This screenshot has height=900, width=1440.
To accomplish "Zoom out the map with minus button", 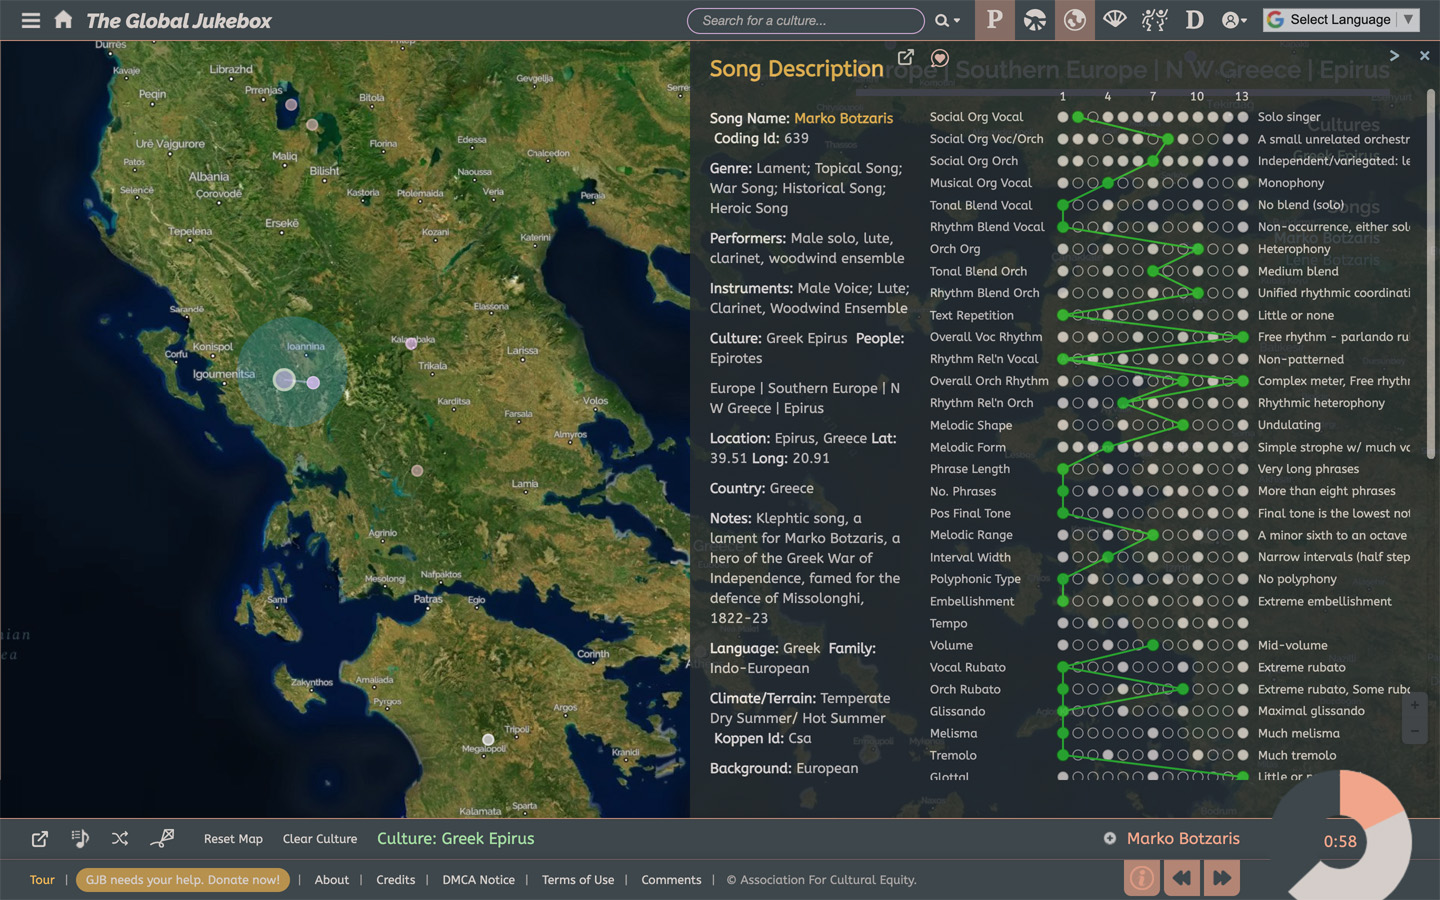I will 1414,732.
